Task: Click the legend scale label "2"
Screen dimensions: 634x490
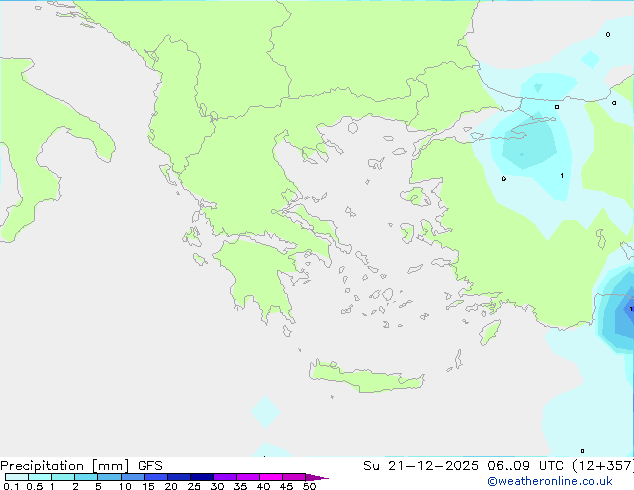Action: coord(75,486)
